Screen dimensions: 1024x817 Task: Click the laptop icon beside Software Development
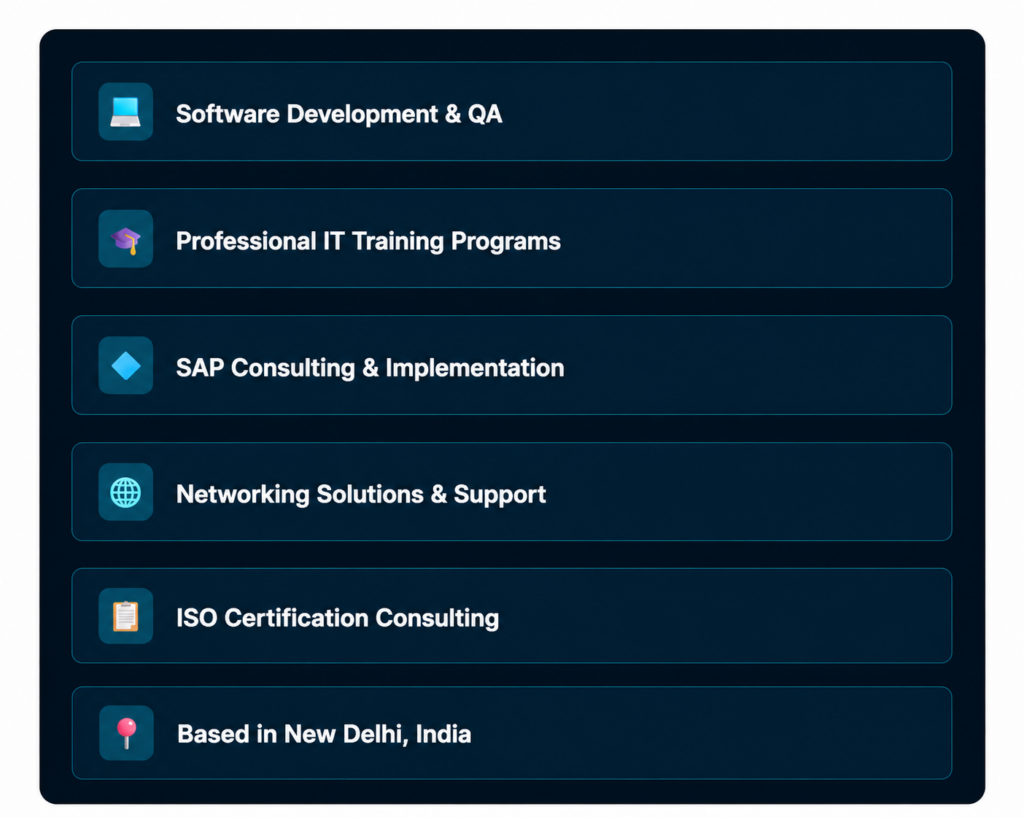tap(125, 112)
